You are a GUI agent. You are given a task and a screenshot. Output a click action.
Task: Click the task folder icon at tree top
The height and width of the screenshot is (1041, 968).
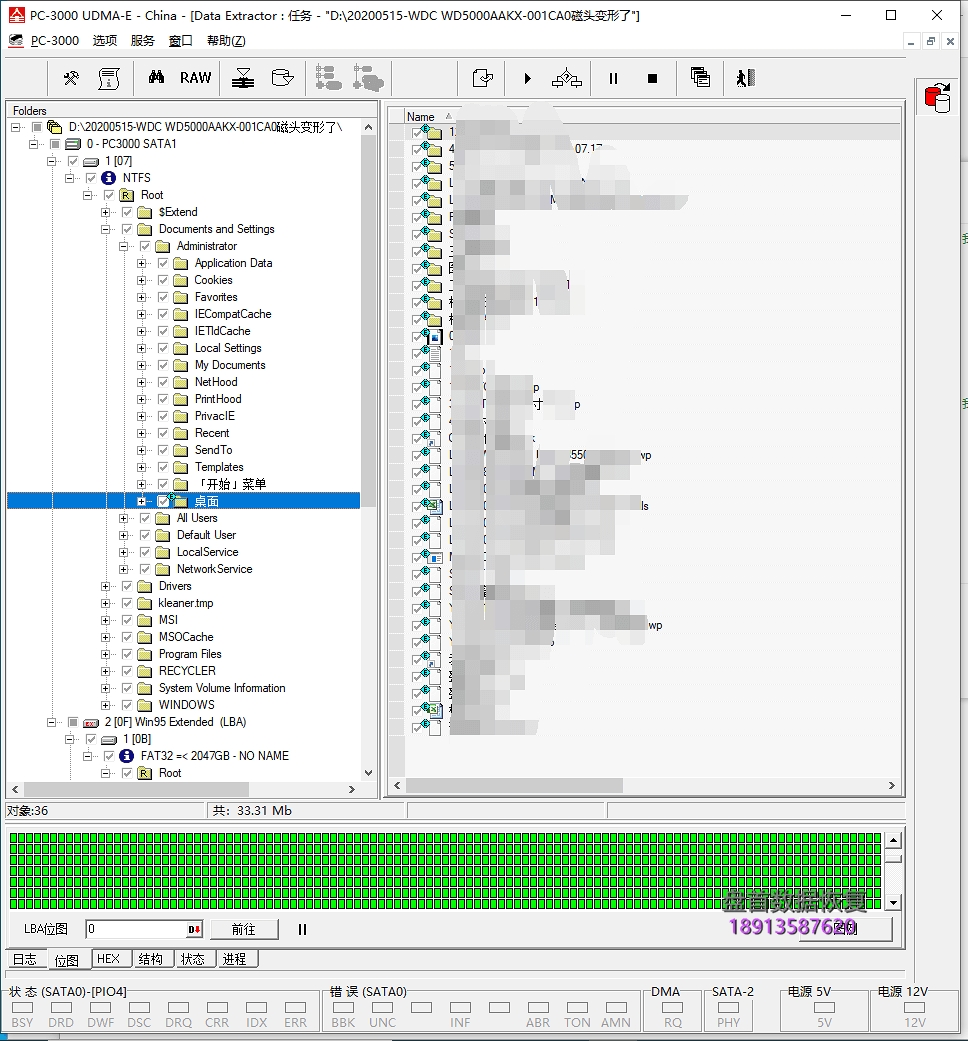coord(55,127)
